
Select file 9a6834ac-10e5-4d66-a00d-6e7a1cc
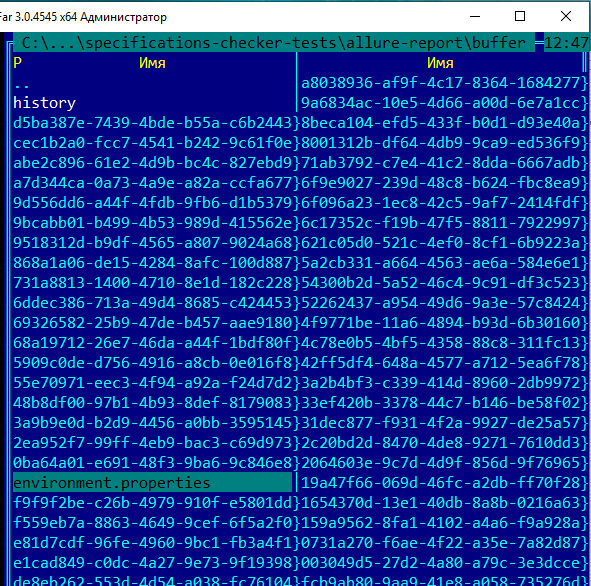coord(440,103)
